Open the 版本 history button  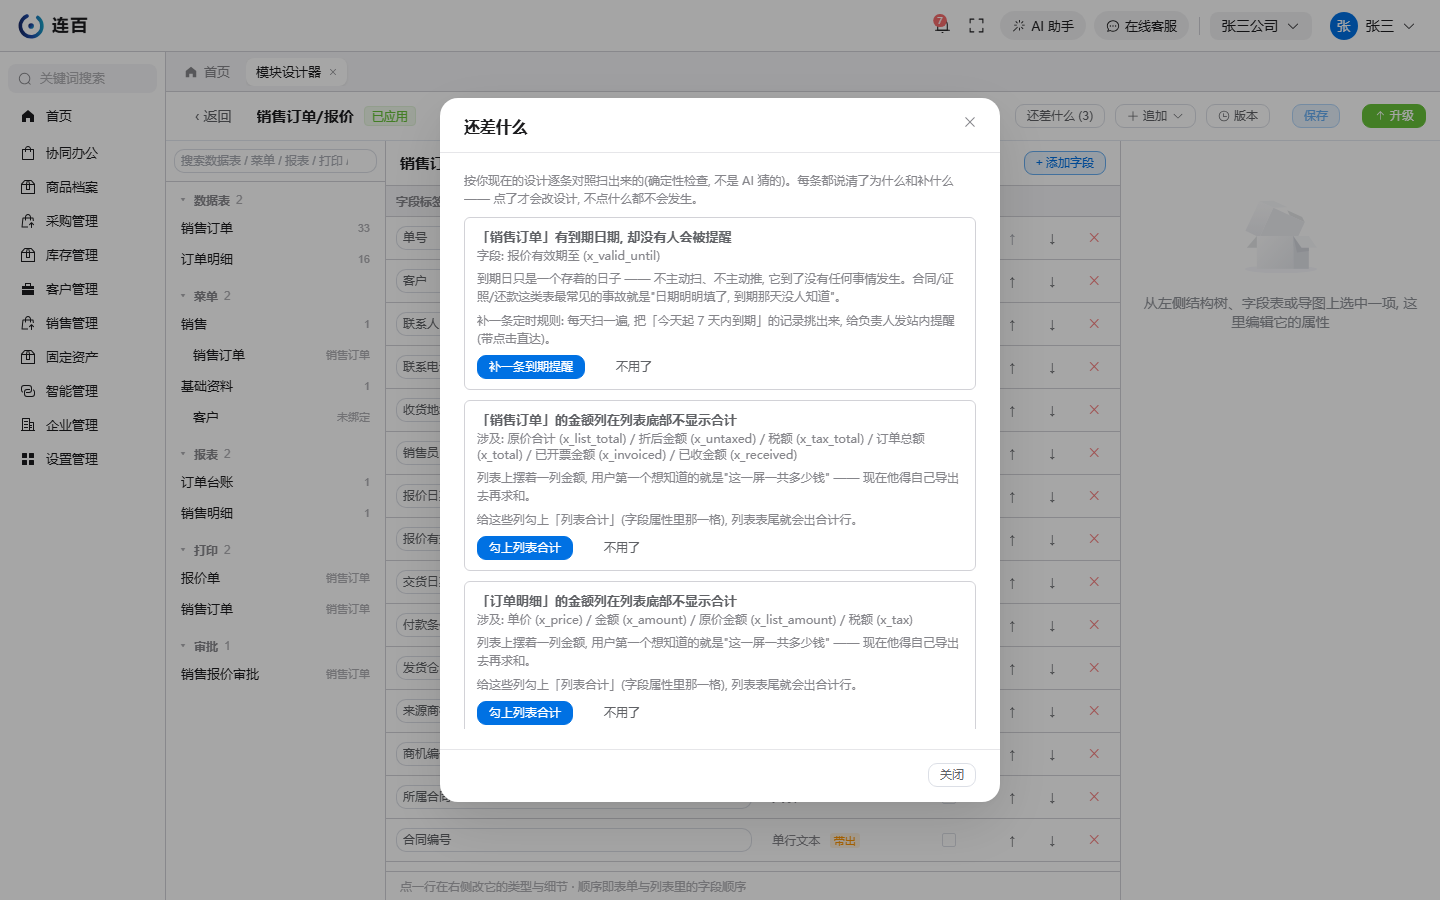click(1238, 116)
